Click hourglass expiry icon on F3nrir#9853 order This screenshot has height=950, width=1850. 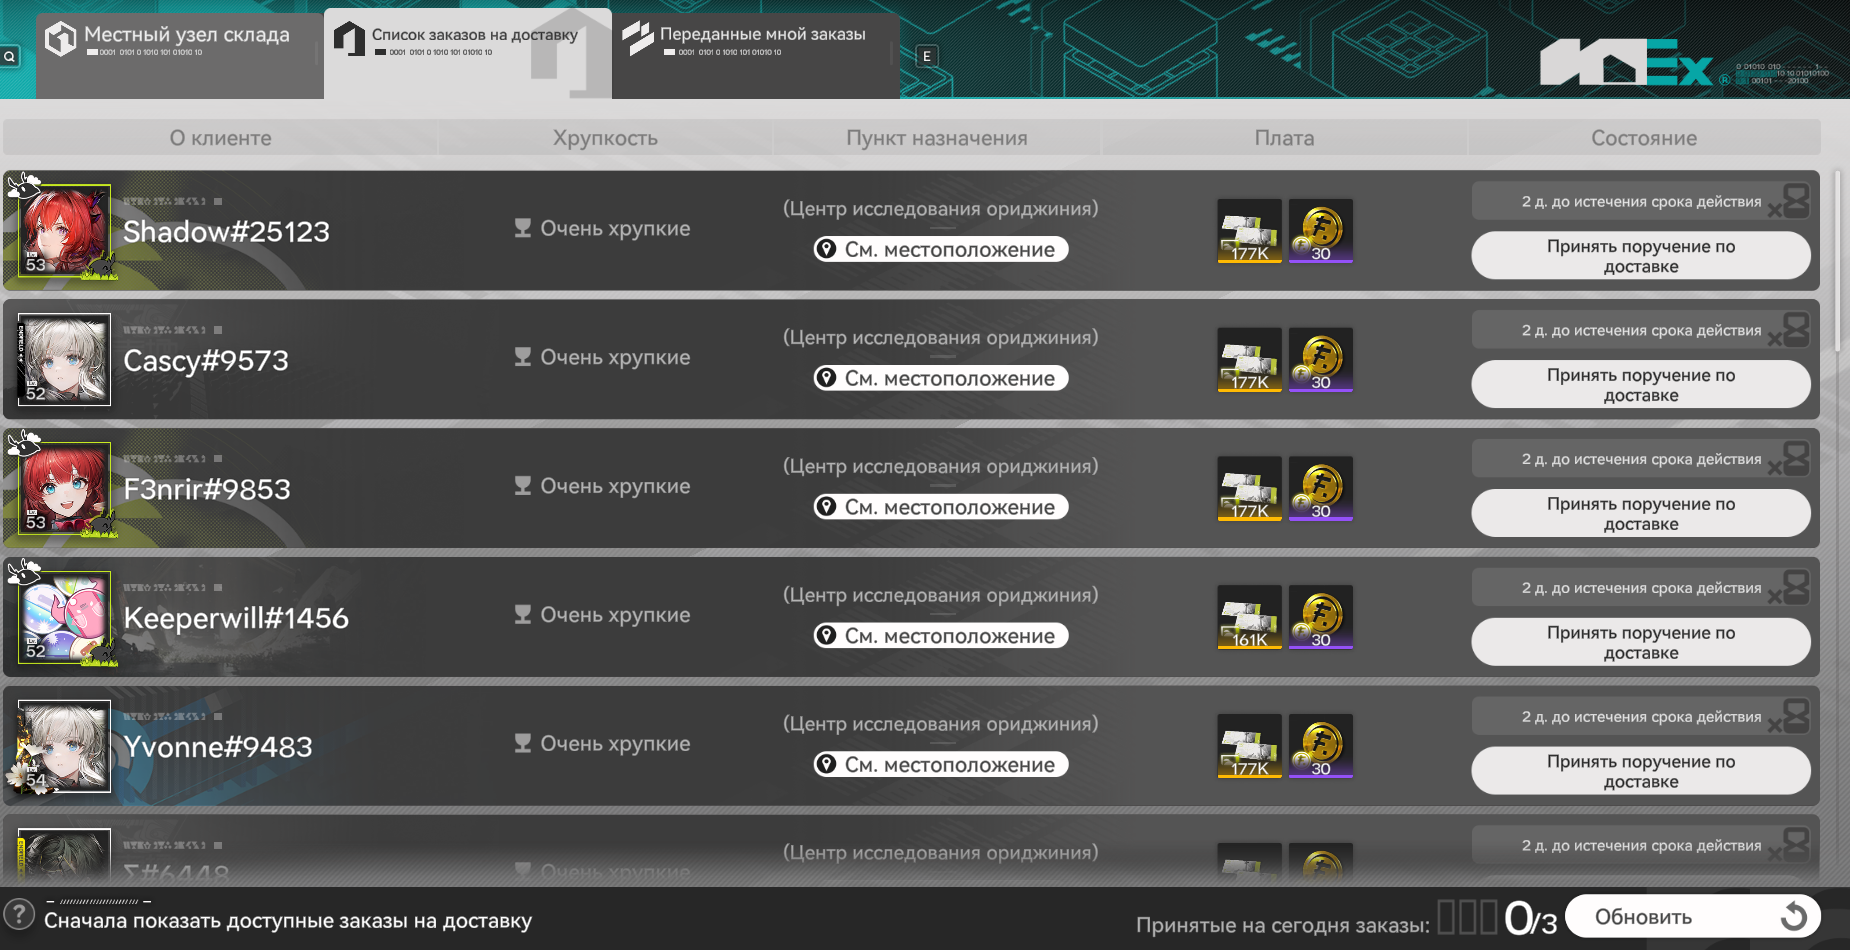pyautogui.click(x=1796, y=459)
